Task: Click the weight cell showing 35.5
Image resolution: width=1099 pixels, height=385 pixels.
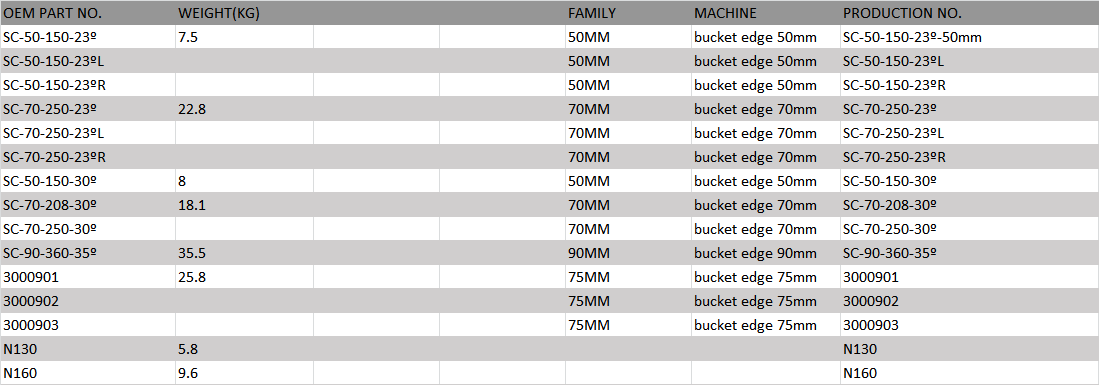Action: pyautogui.click(x=245, y=252)
